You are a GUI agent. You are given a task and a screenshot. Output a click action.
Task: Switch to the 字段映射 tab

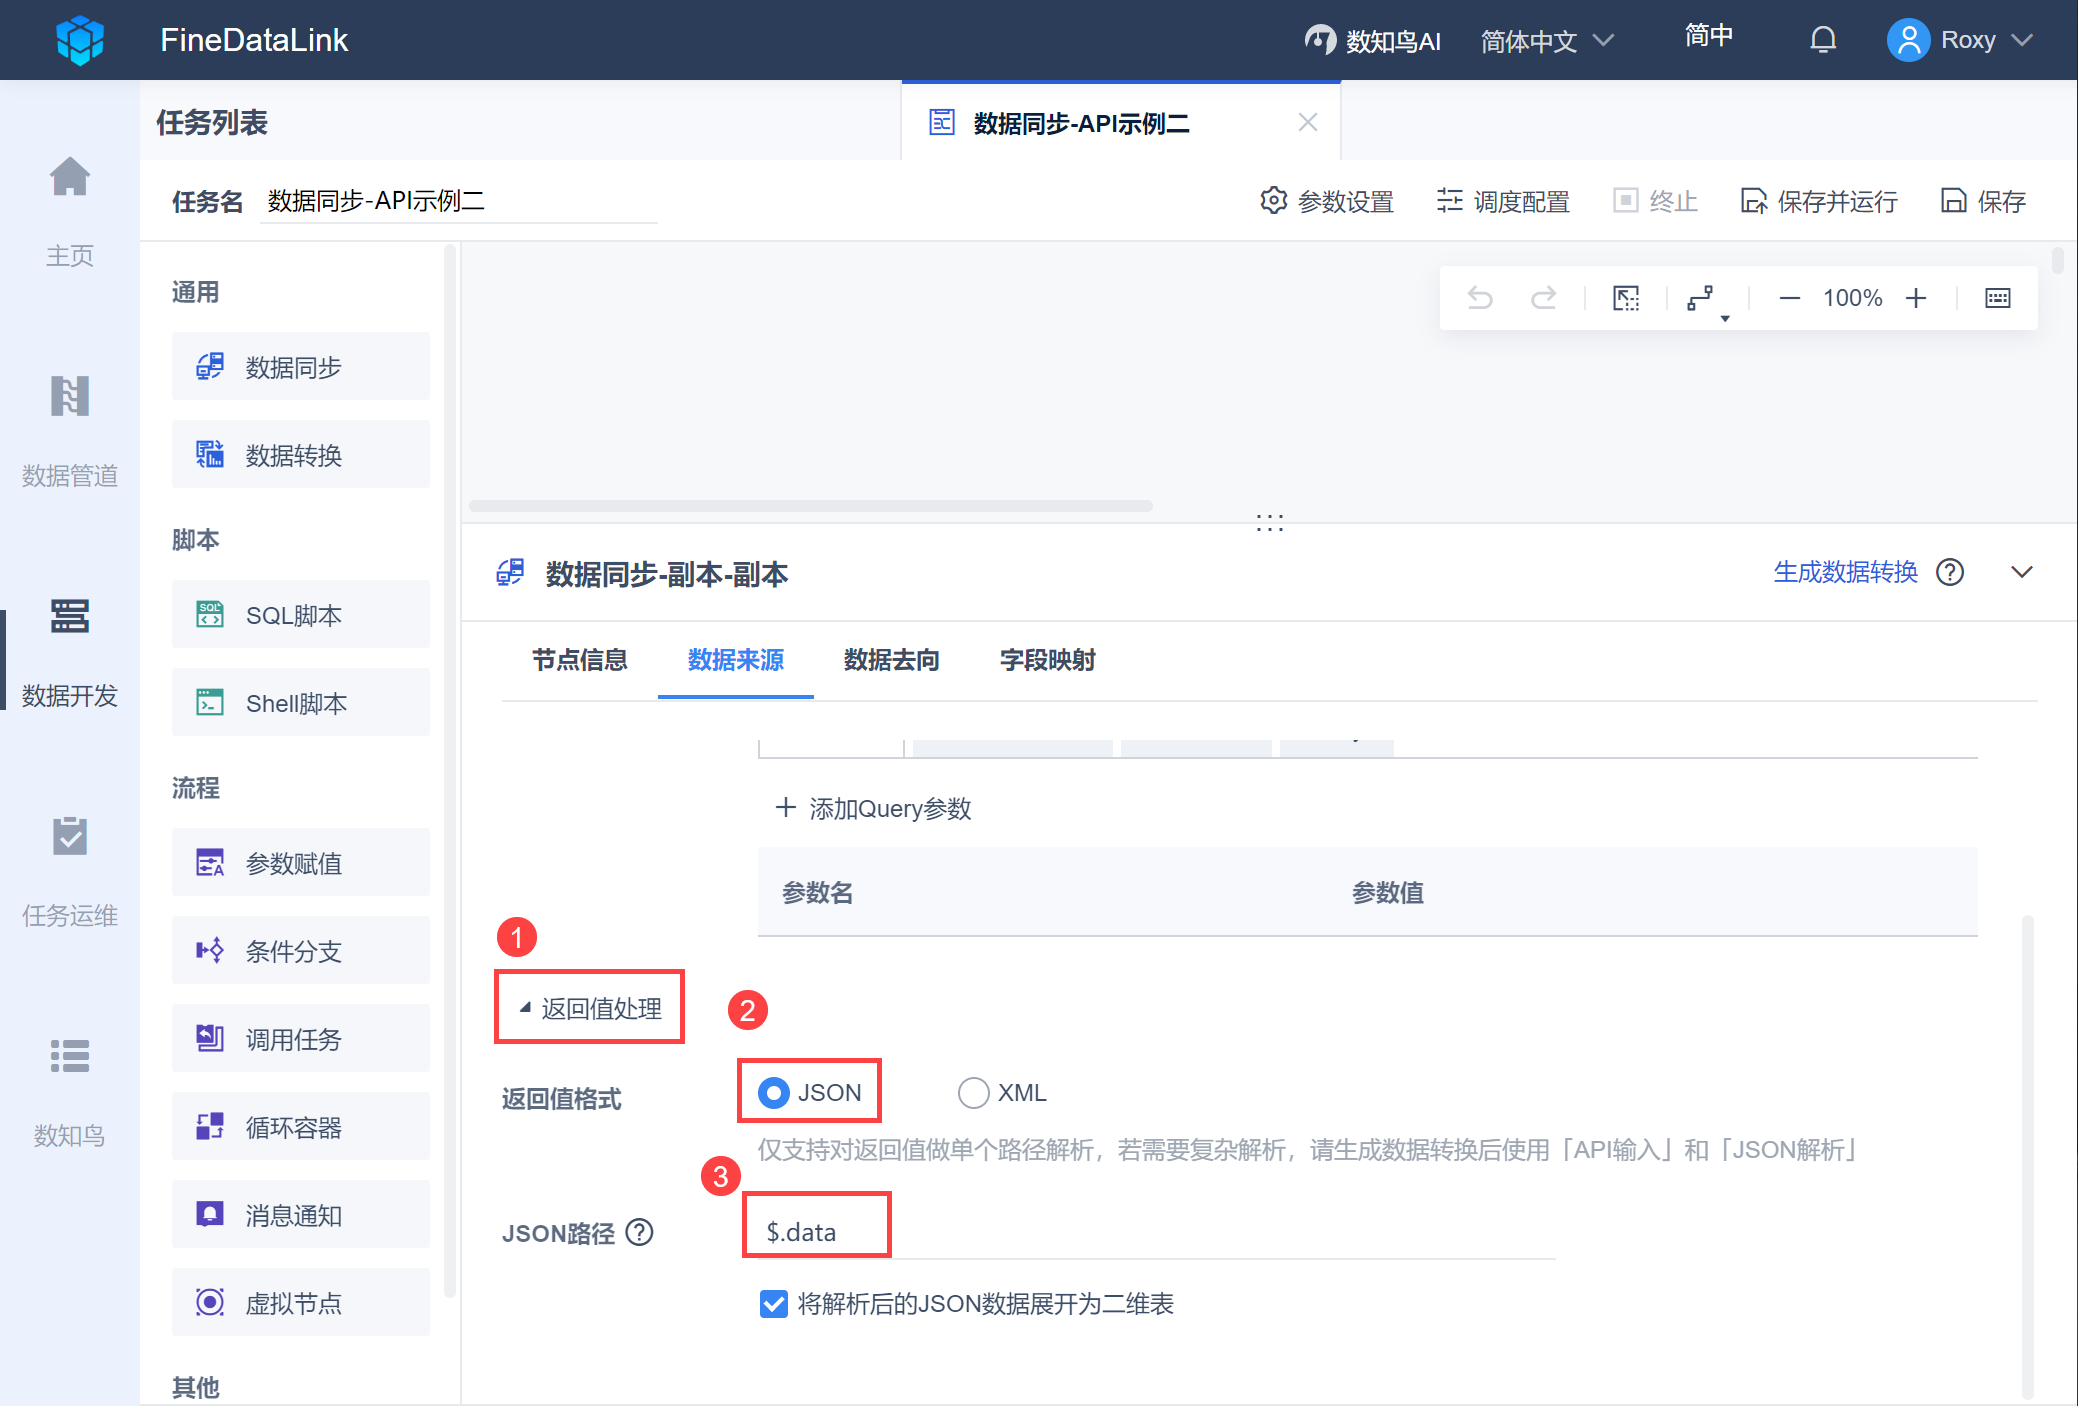(1047, 660)
